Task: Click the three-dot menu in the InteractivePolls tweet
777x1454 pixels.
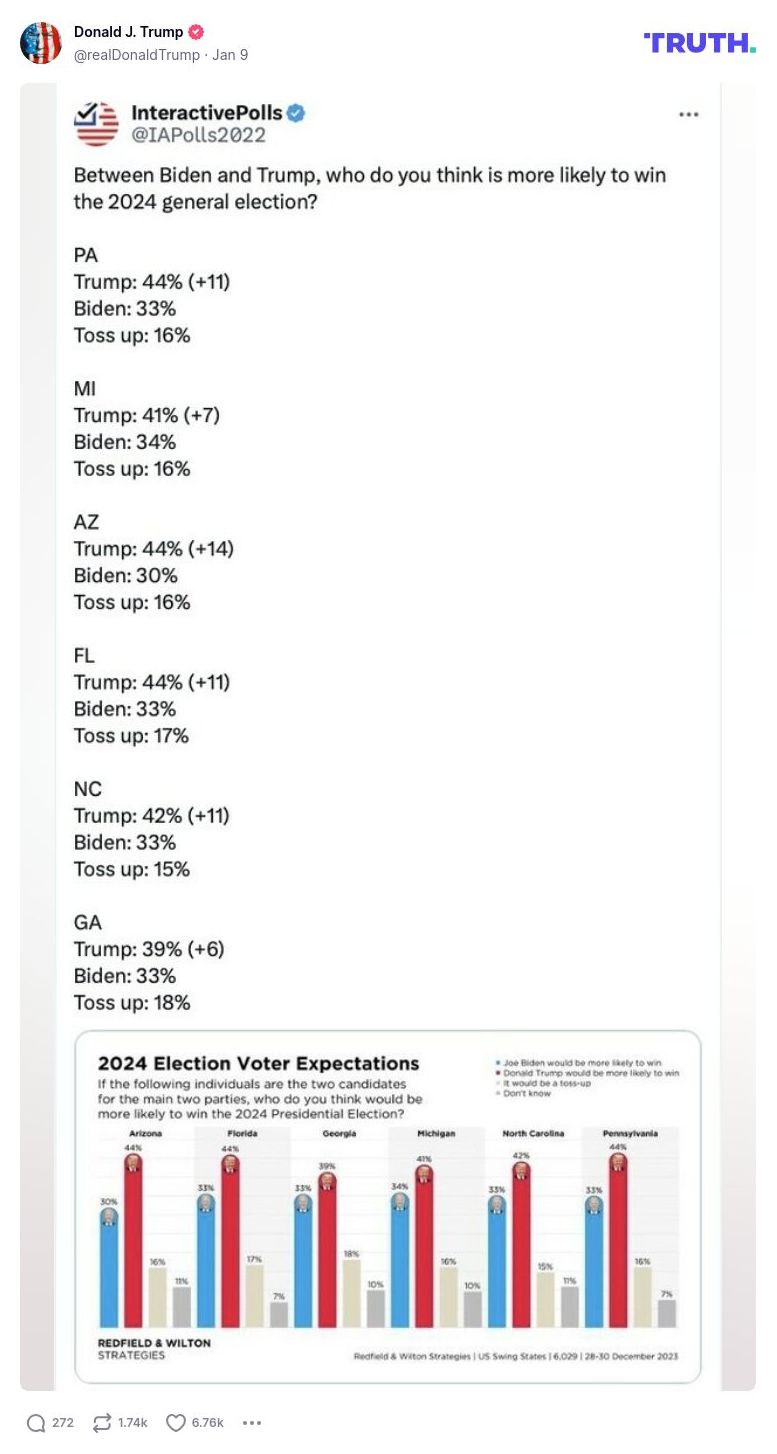Action: tap(688, 115)
